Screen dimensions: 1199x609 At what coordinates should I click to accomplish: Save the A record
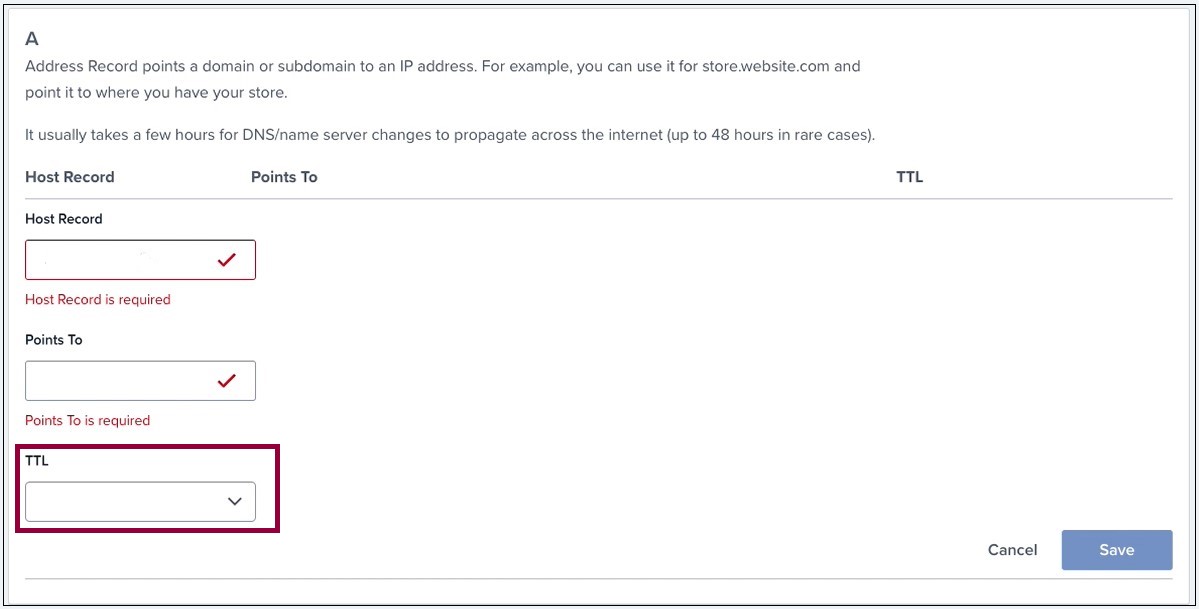pos(1116,549)
